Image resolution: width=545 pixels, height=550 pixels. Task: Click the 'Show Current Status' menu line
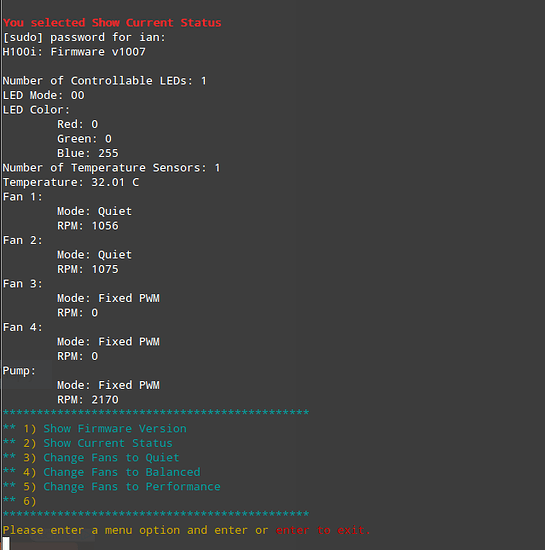pyautogui.click(x=88, y=443)
